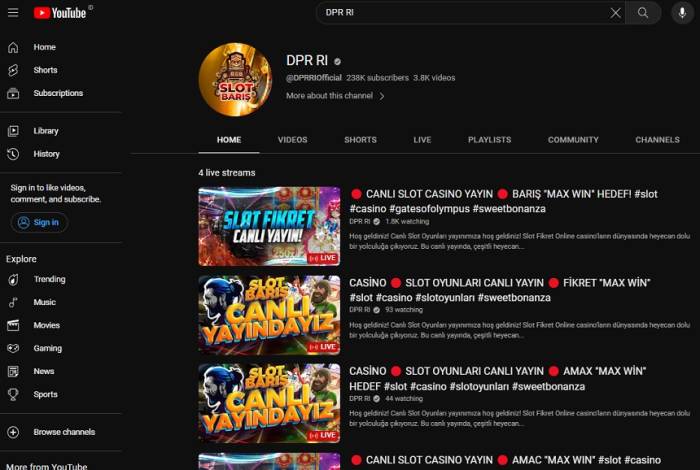Click Music label in Explore section
The width and height of the screenshot is (700, 470).
45,302
